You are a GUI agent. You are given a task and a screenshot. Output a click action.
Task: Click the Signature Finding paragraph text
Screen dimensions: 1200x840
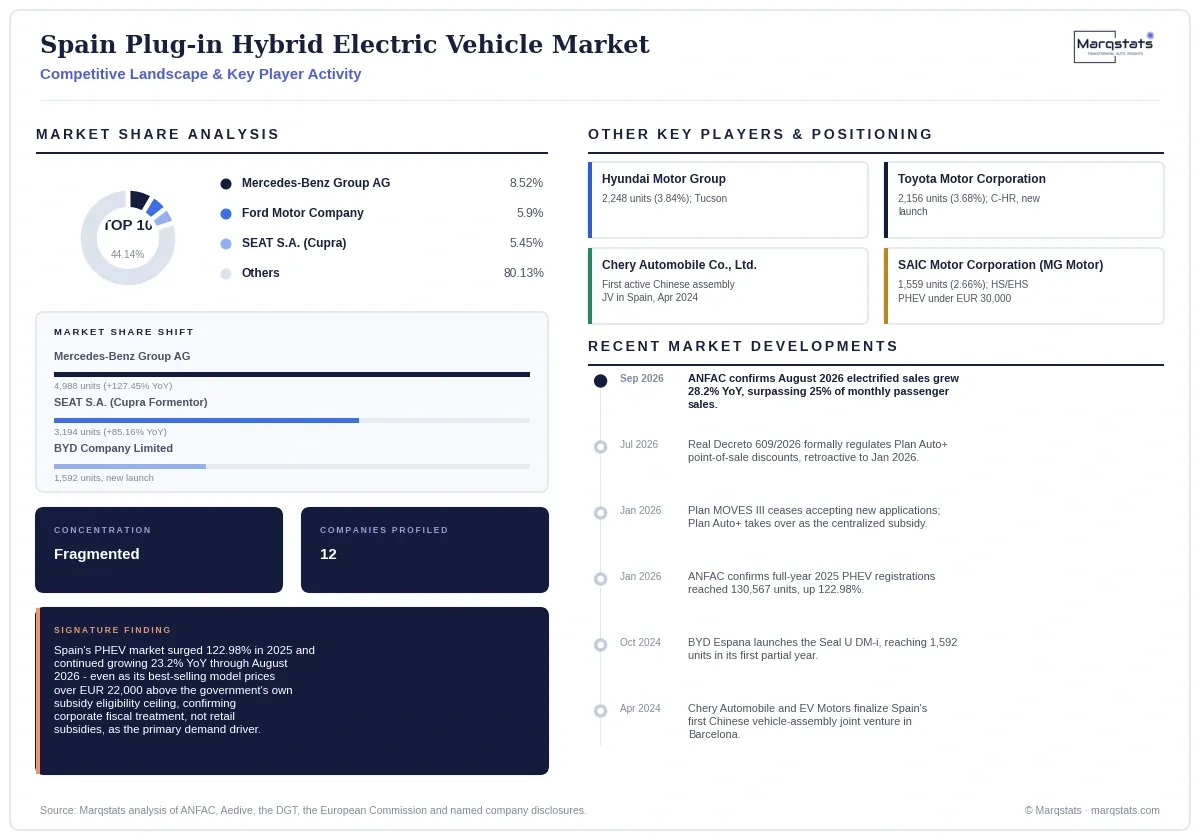pos(185,690)
